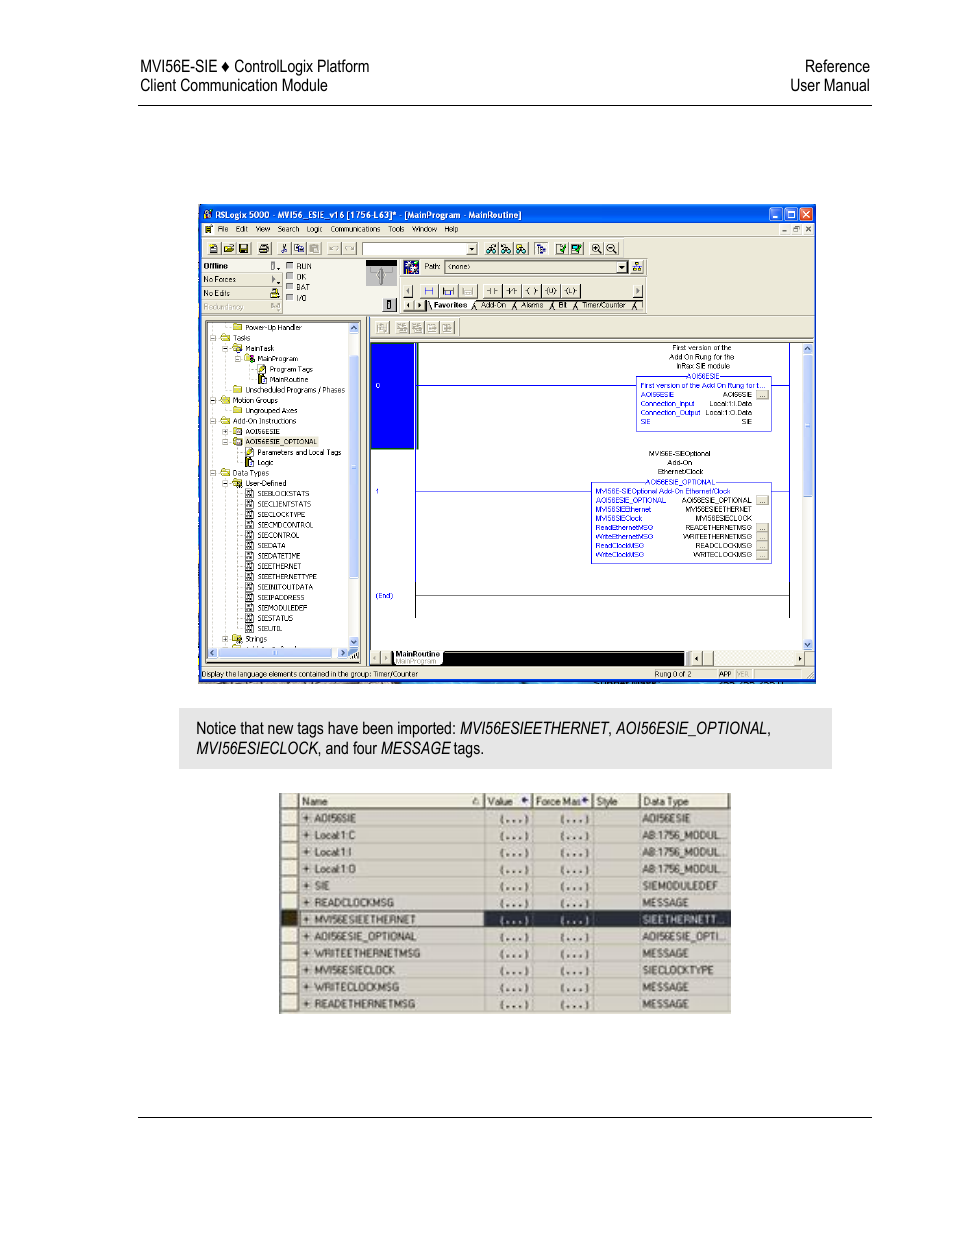The width and height of the screenshot is (954, 1235).
Task: Expand the Strings tree node
Action: point(225,639)
